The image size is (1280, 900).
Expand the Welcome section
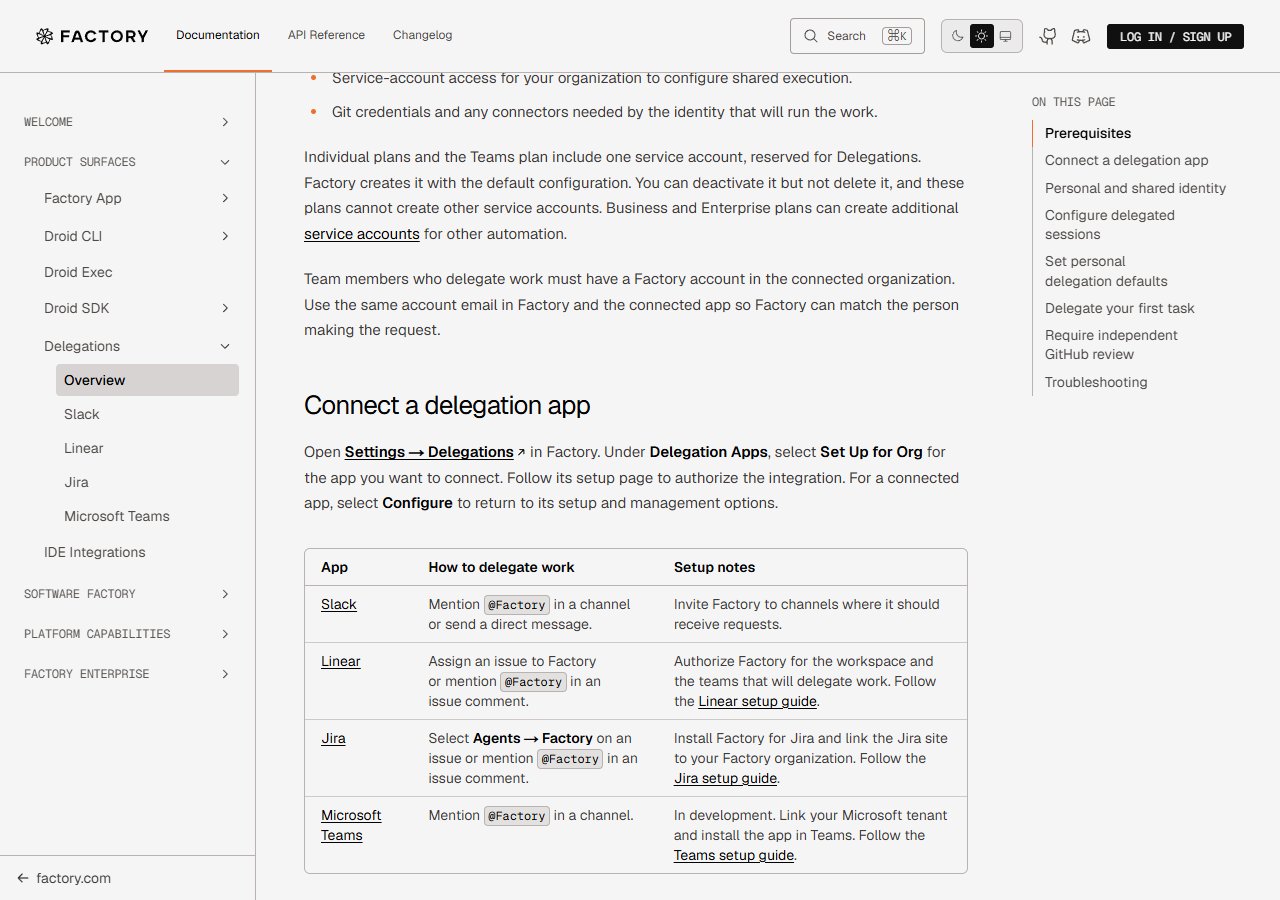coord(127,122)
